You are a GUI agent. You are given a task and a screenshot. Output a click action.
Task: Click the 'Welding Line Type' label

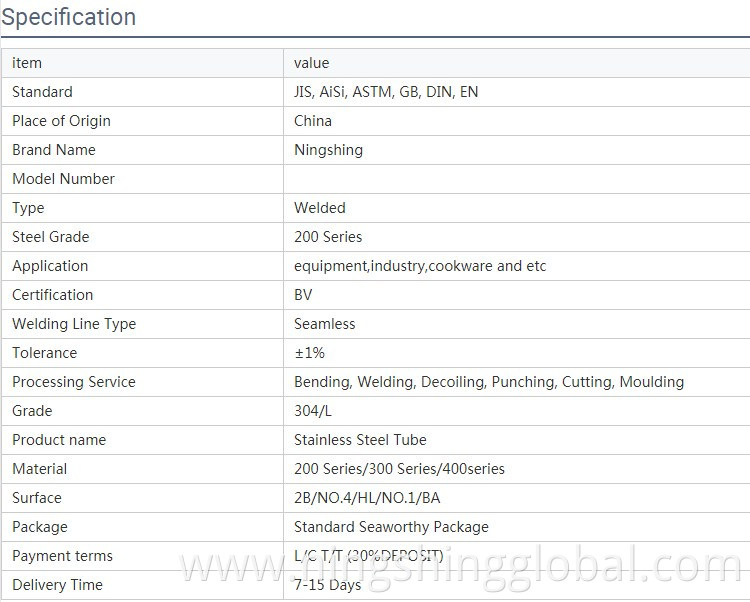coord(74,324)
